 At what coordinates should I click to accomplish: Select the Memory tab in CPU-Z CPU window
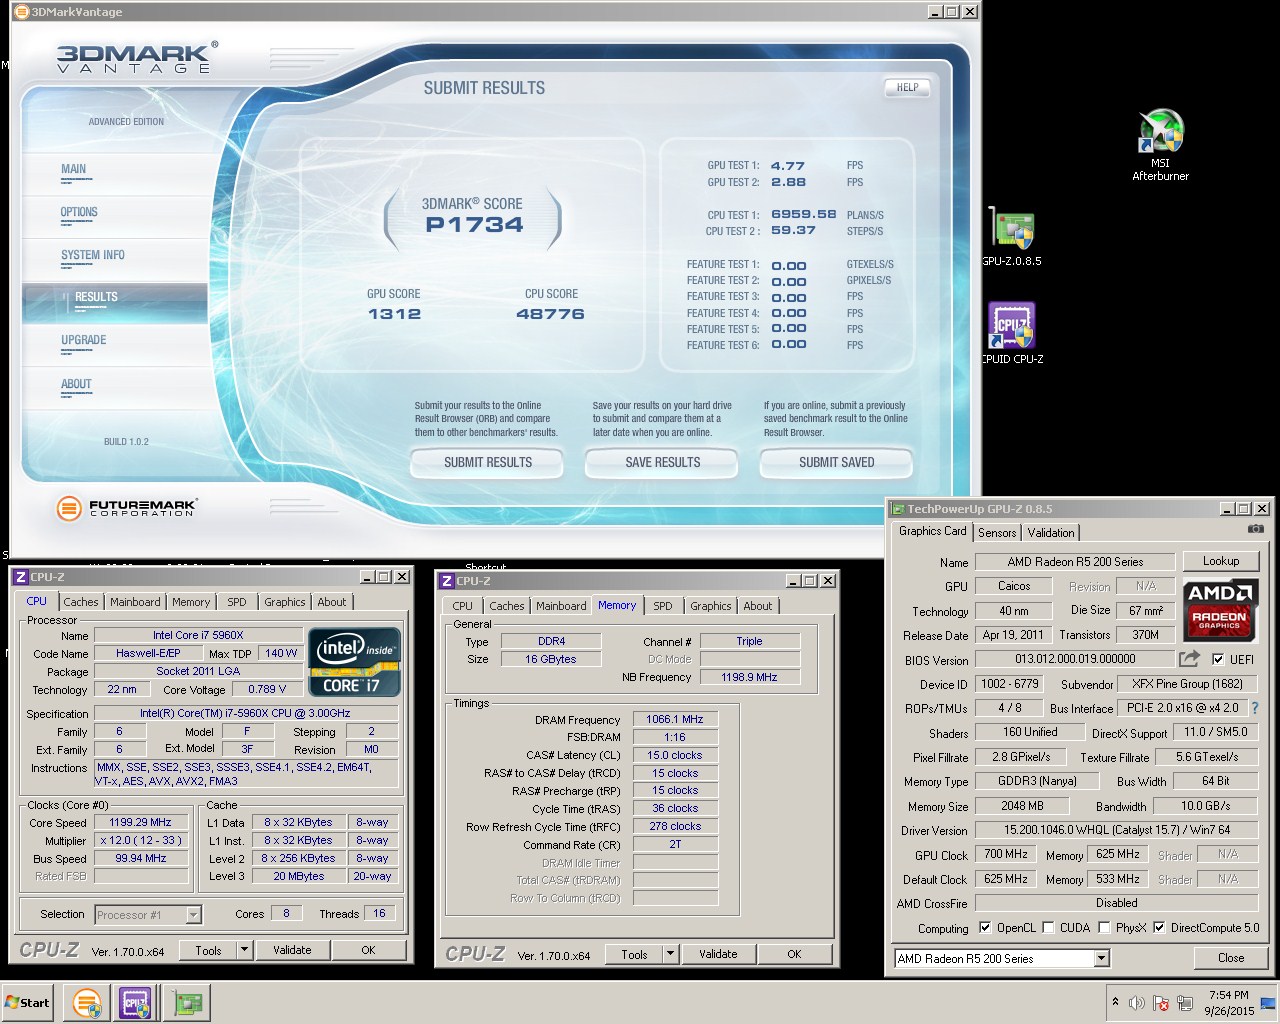191,602
